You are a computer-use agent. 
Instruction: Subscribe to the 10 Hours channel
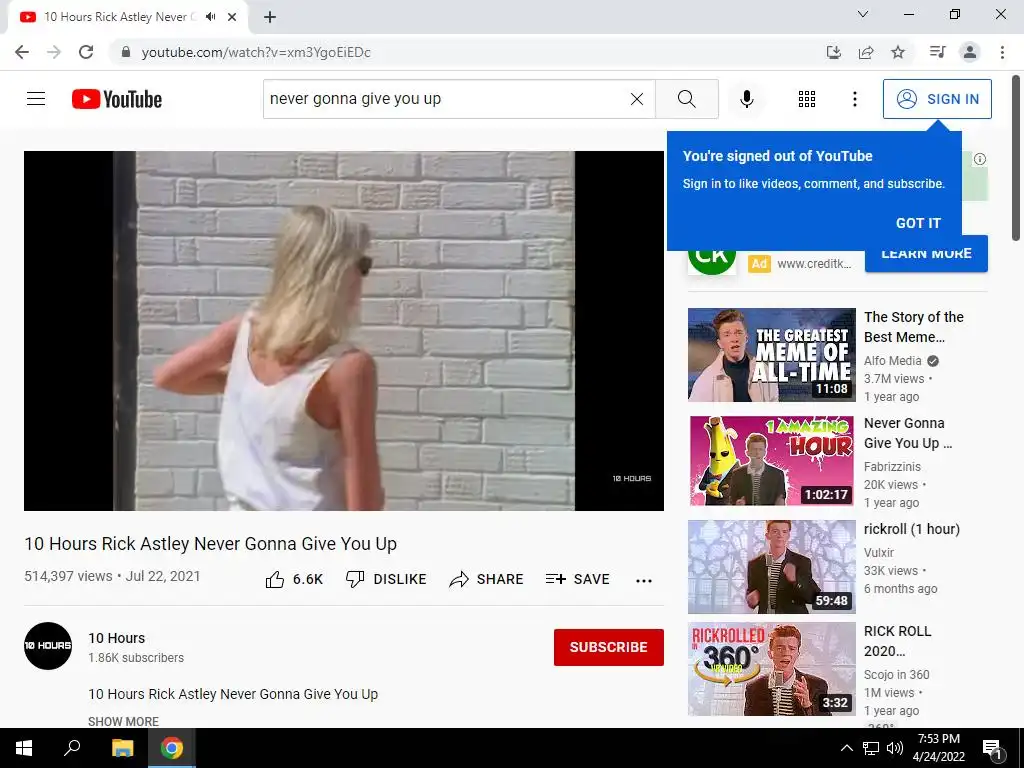[609, 647]
